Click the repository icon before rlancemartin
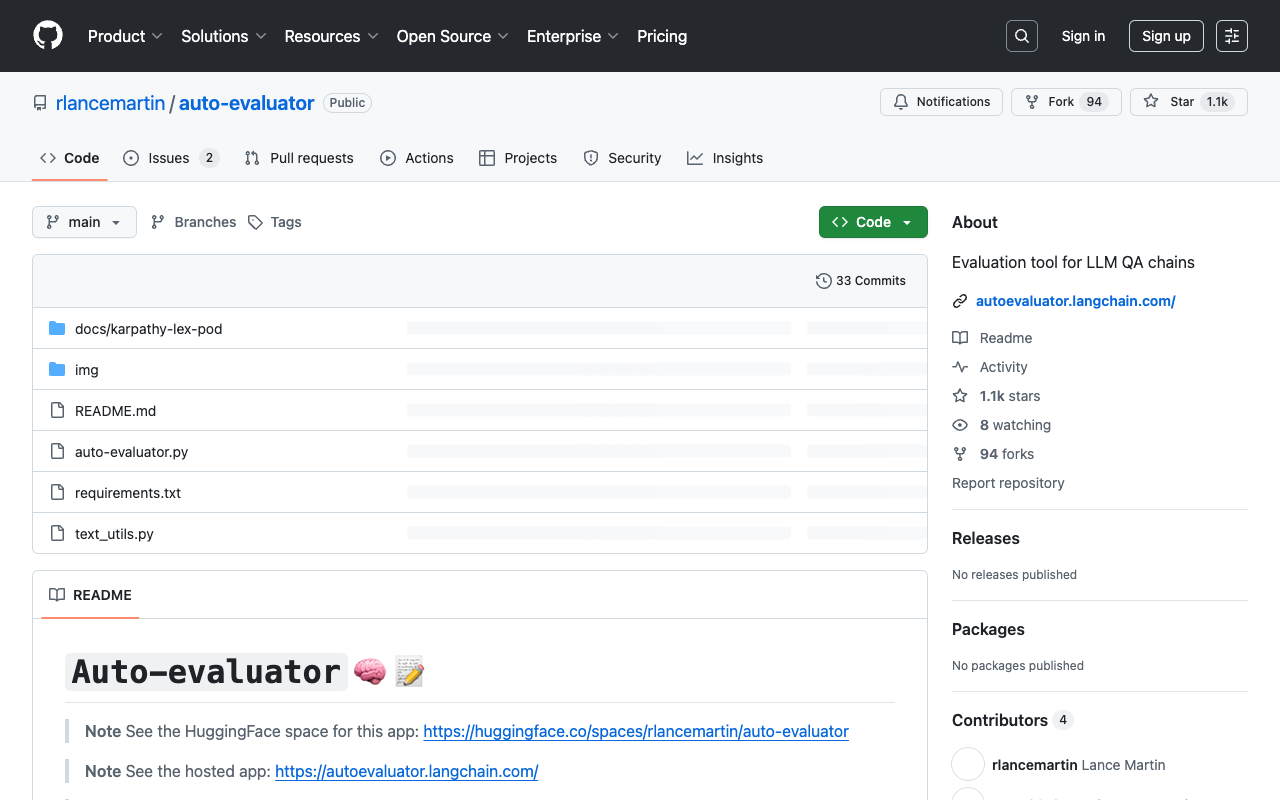Screen dimensions: 1280x800 [x=40, y=103]
